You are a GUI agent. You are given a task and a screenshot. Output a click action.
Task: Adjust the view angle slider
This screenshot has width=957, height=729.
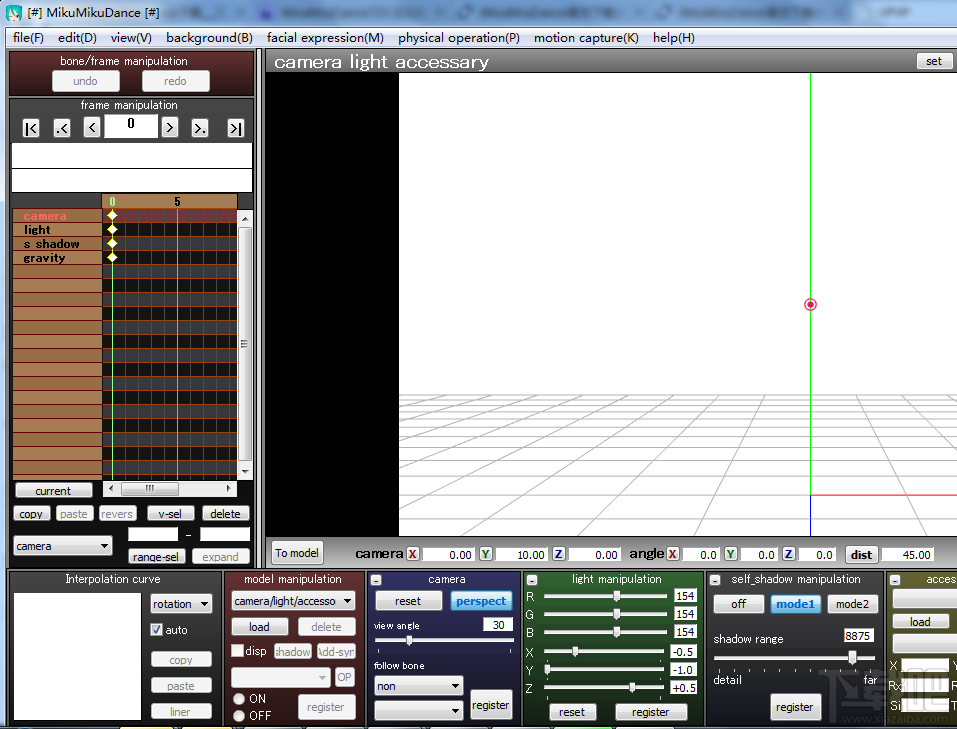[x=409, y=640]
